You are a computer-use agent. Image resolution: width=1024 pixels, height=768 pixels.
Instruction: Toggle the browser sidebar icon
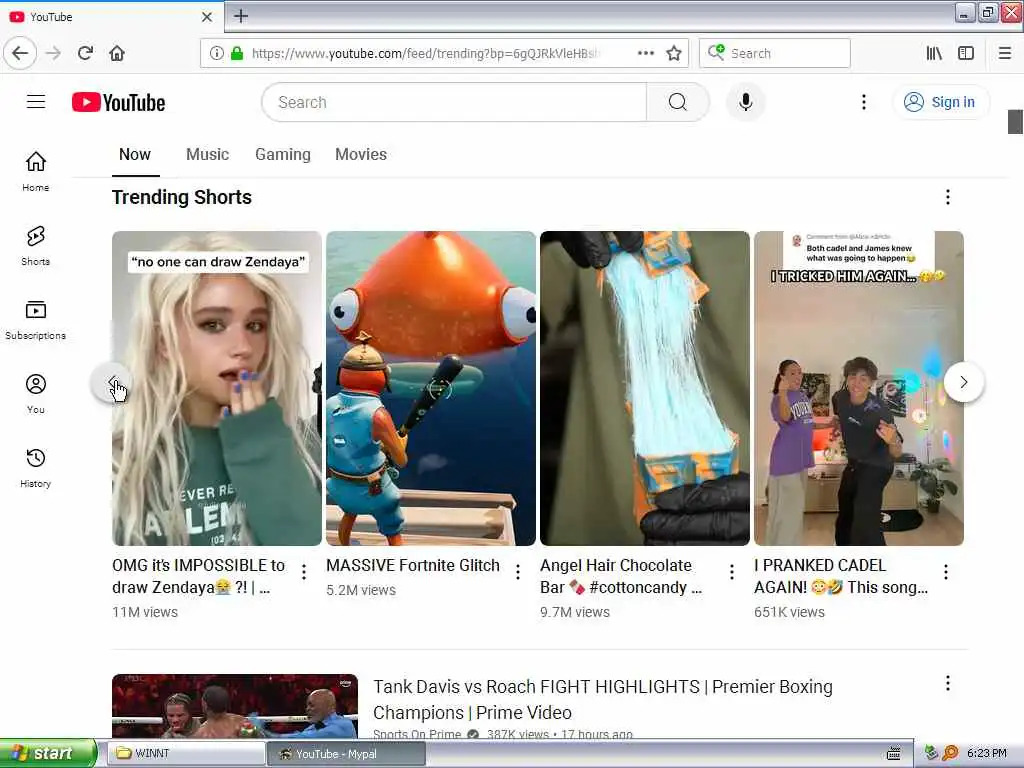966,53
